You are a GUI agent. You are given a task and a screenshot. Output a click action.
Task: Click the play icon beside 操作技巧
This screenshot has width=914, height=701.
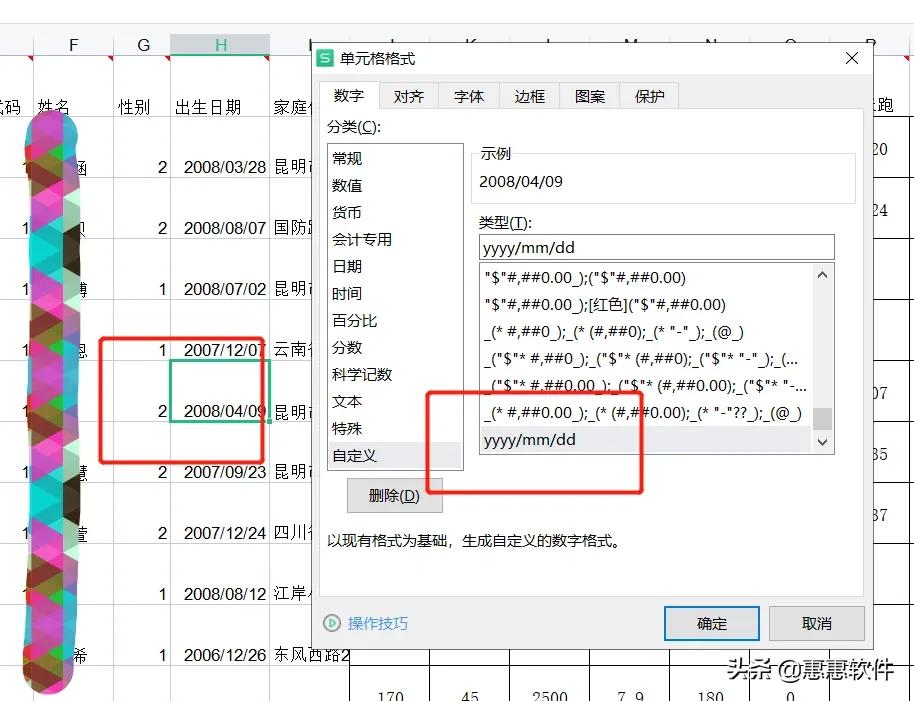331,623
